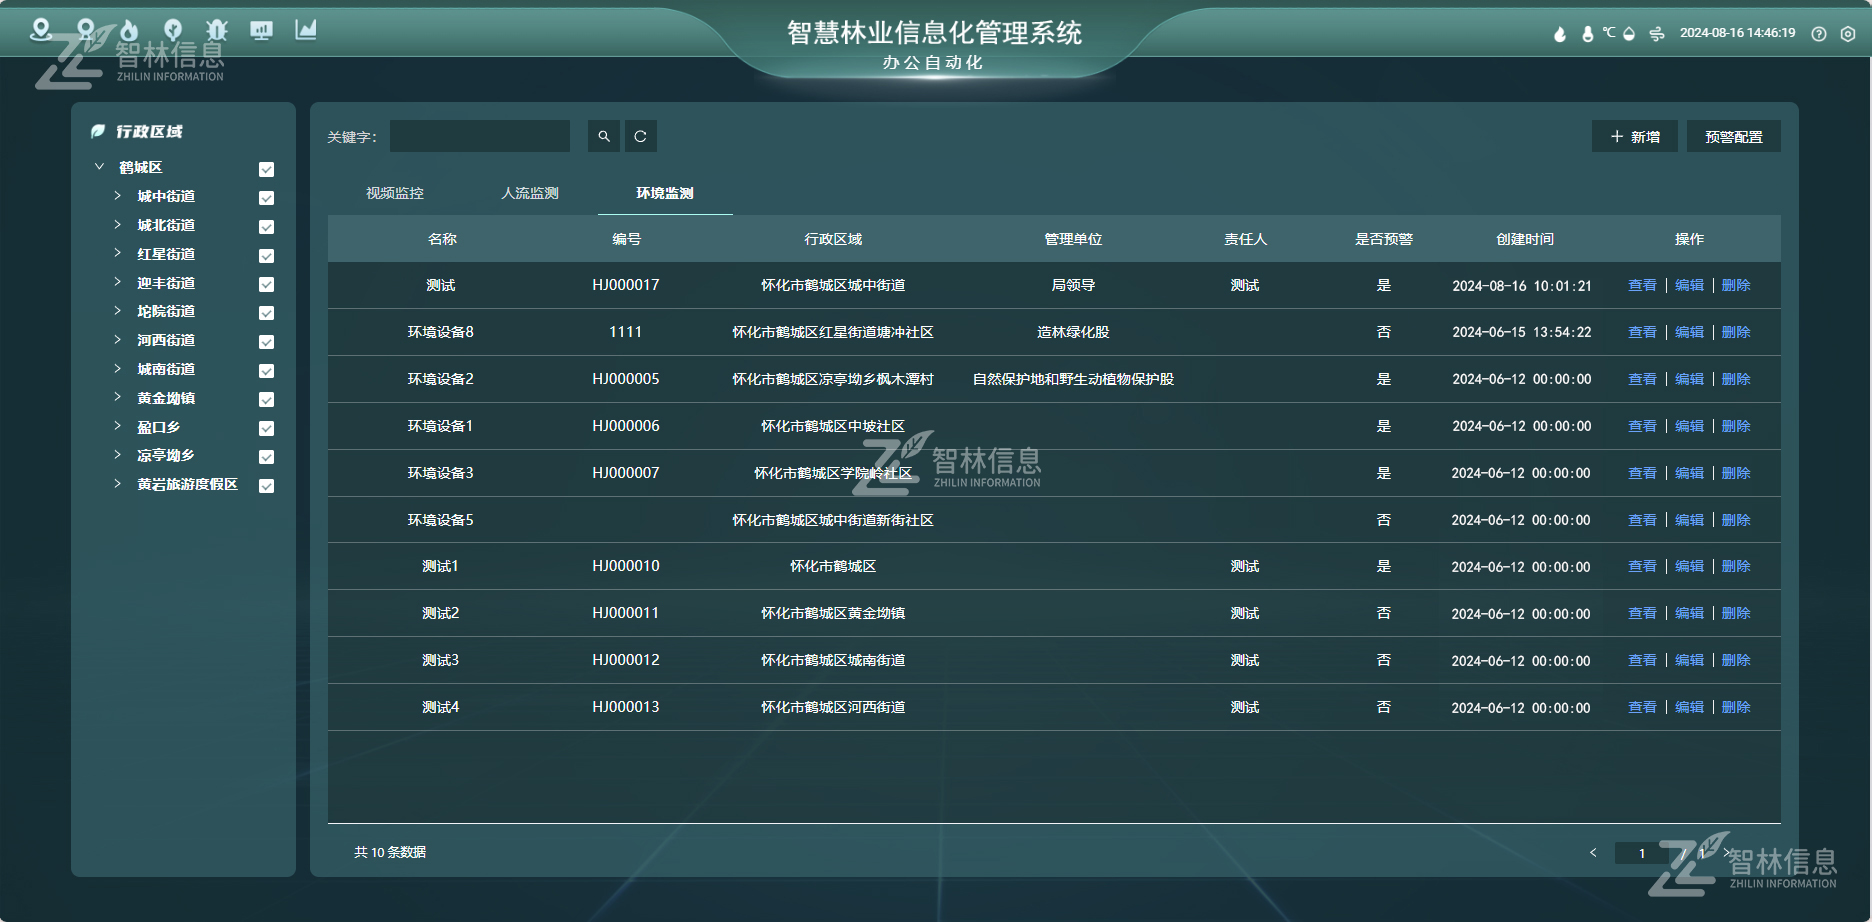Click the keyword search magnifier button
Viewport: 1872px width, 922px height.
(x=604, y=136)
